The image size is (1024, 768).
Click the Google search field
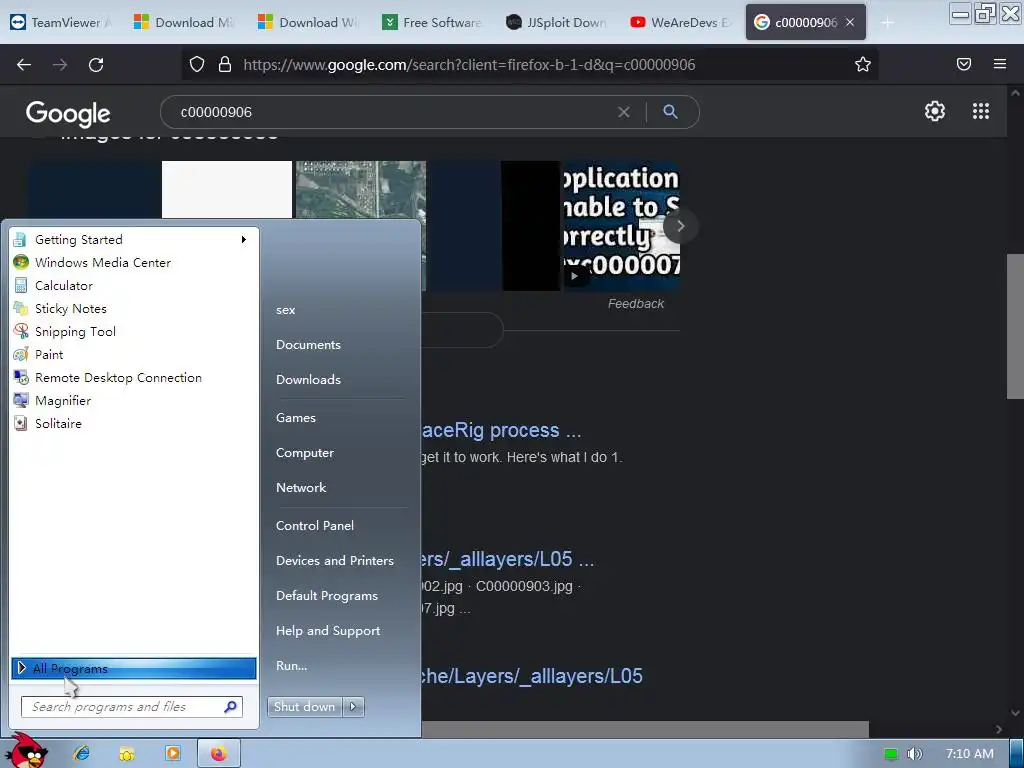pos(392,112)
